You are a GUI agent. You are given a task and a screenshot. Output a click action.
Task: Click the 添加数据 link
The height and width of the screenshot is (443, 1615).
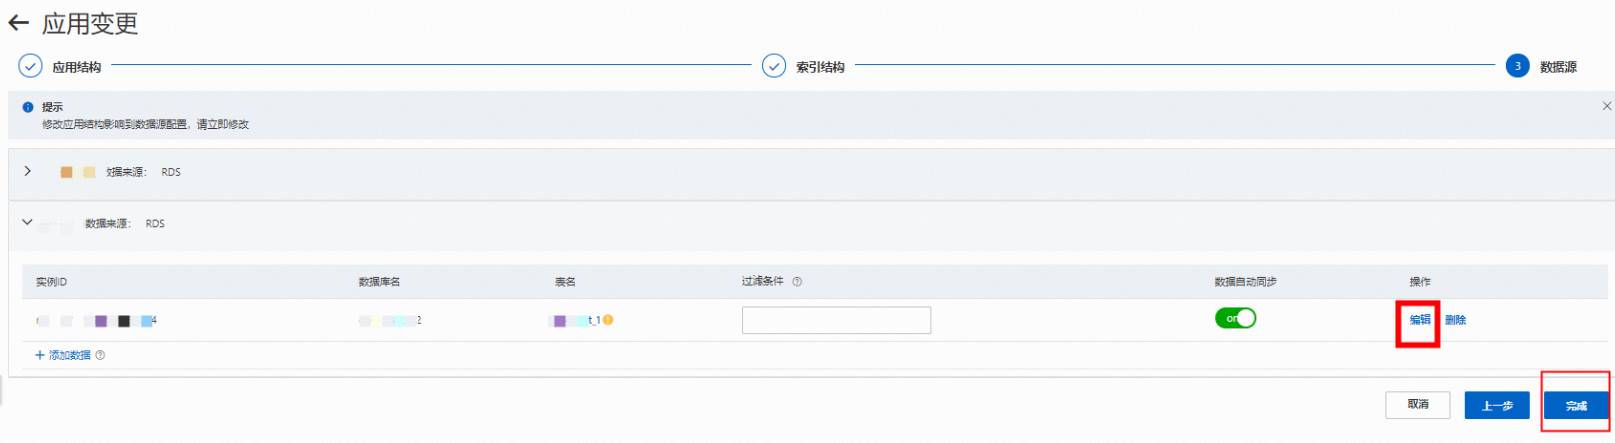tap(63, 355)
